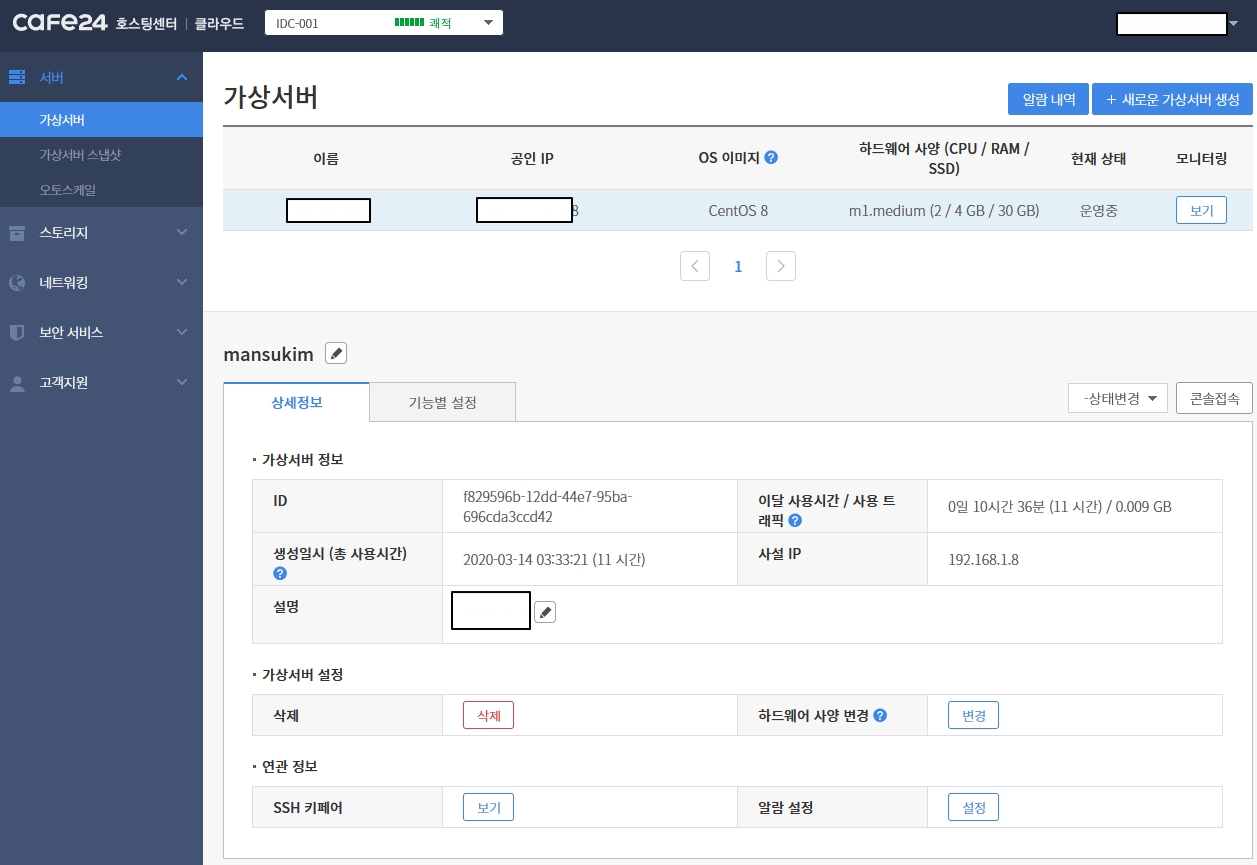Image resolution: width=1257 pixels, height=865 pixels.
Task: Click the Cafe24 logo
Action: pos(59,23)
